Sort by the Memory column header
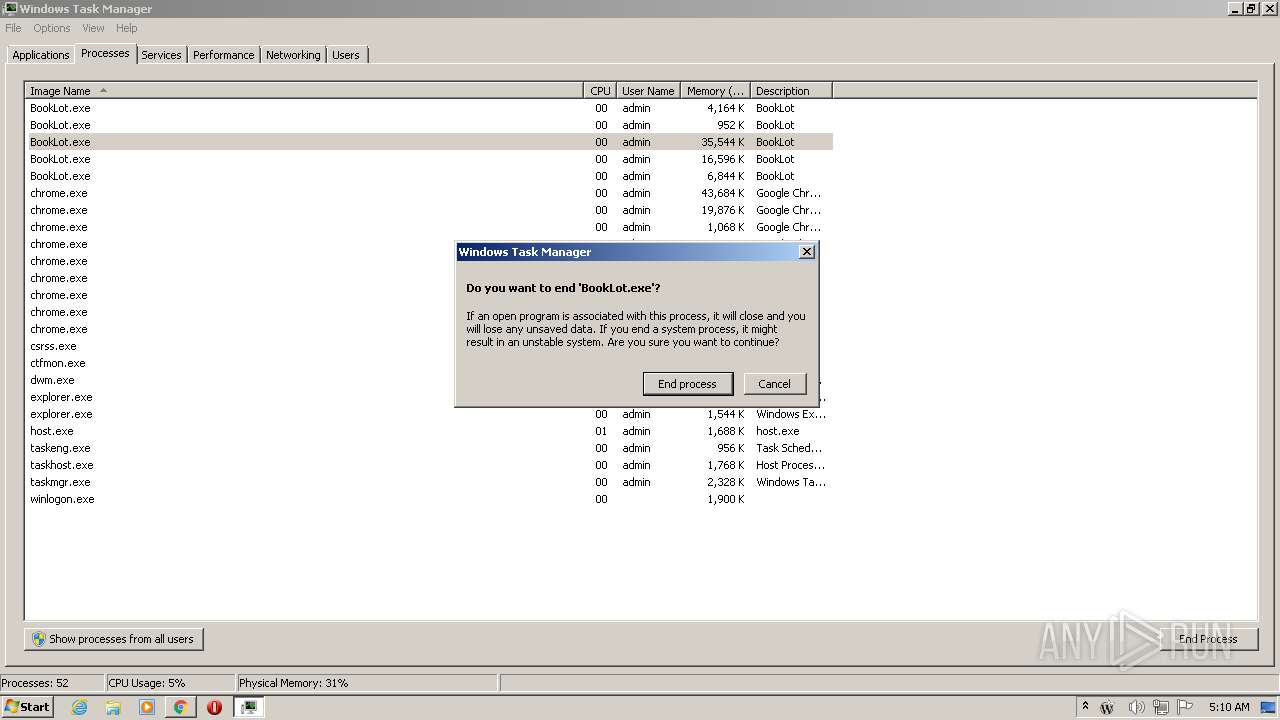The height and width of the screenshot is (720, 1280). click(x=715, y=91)
